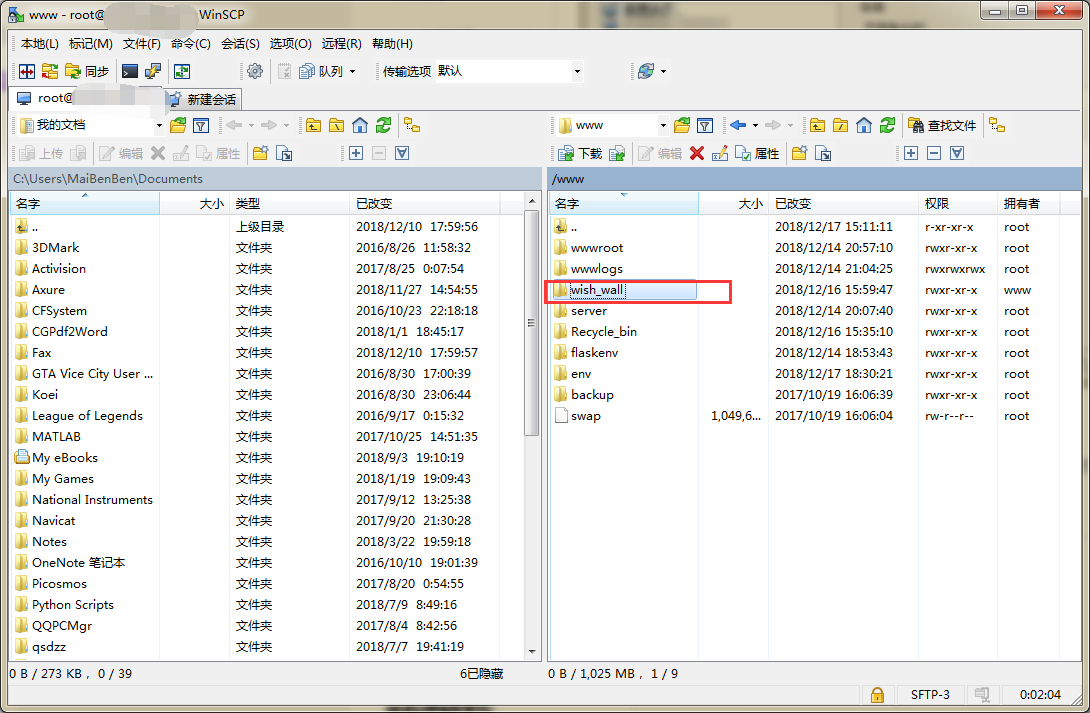The image size is (1090, 713).
Task: Click the SFTP-3 status bar item
Action: point(931,694)
